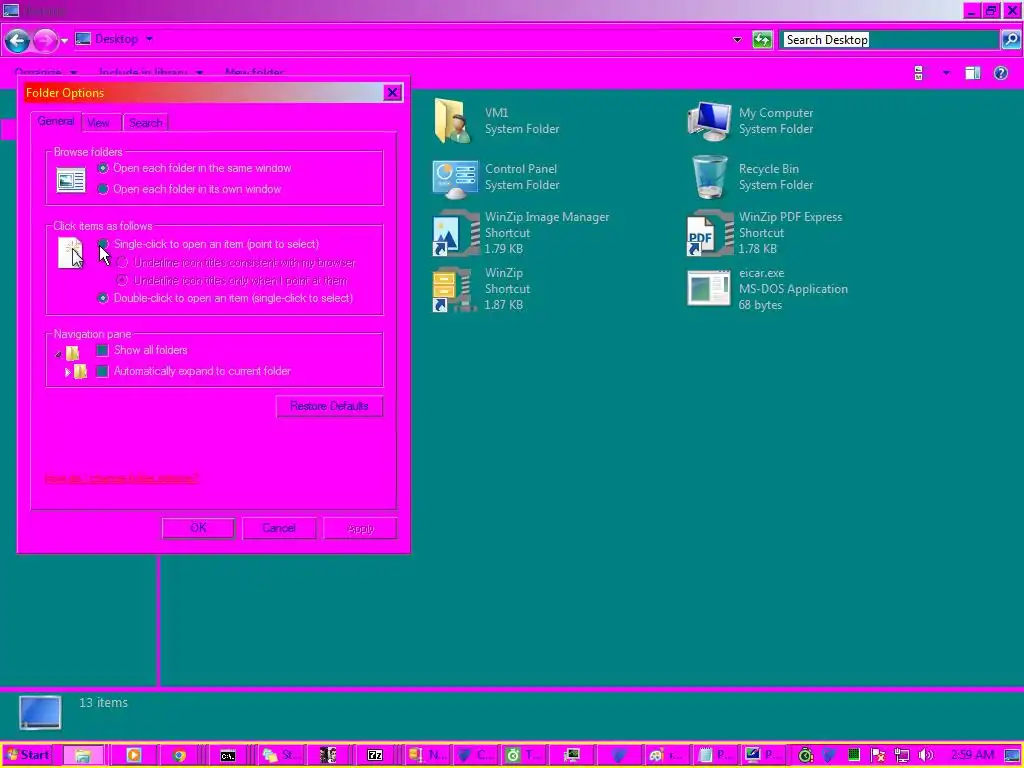Open the views options dropdown arrow
This screenshot has height=768, width=1024.
(946, 73)
